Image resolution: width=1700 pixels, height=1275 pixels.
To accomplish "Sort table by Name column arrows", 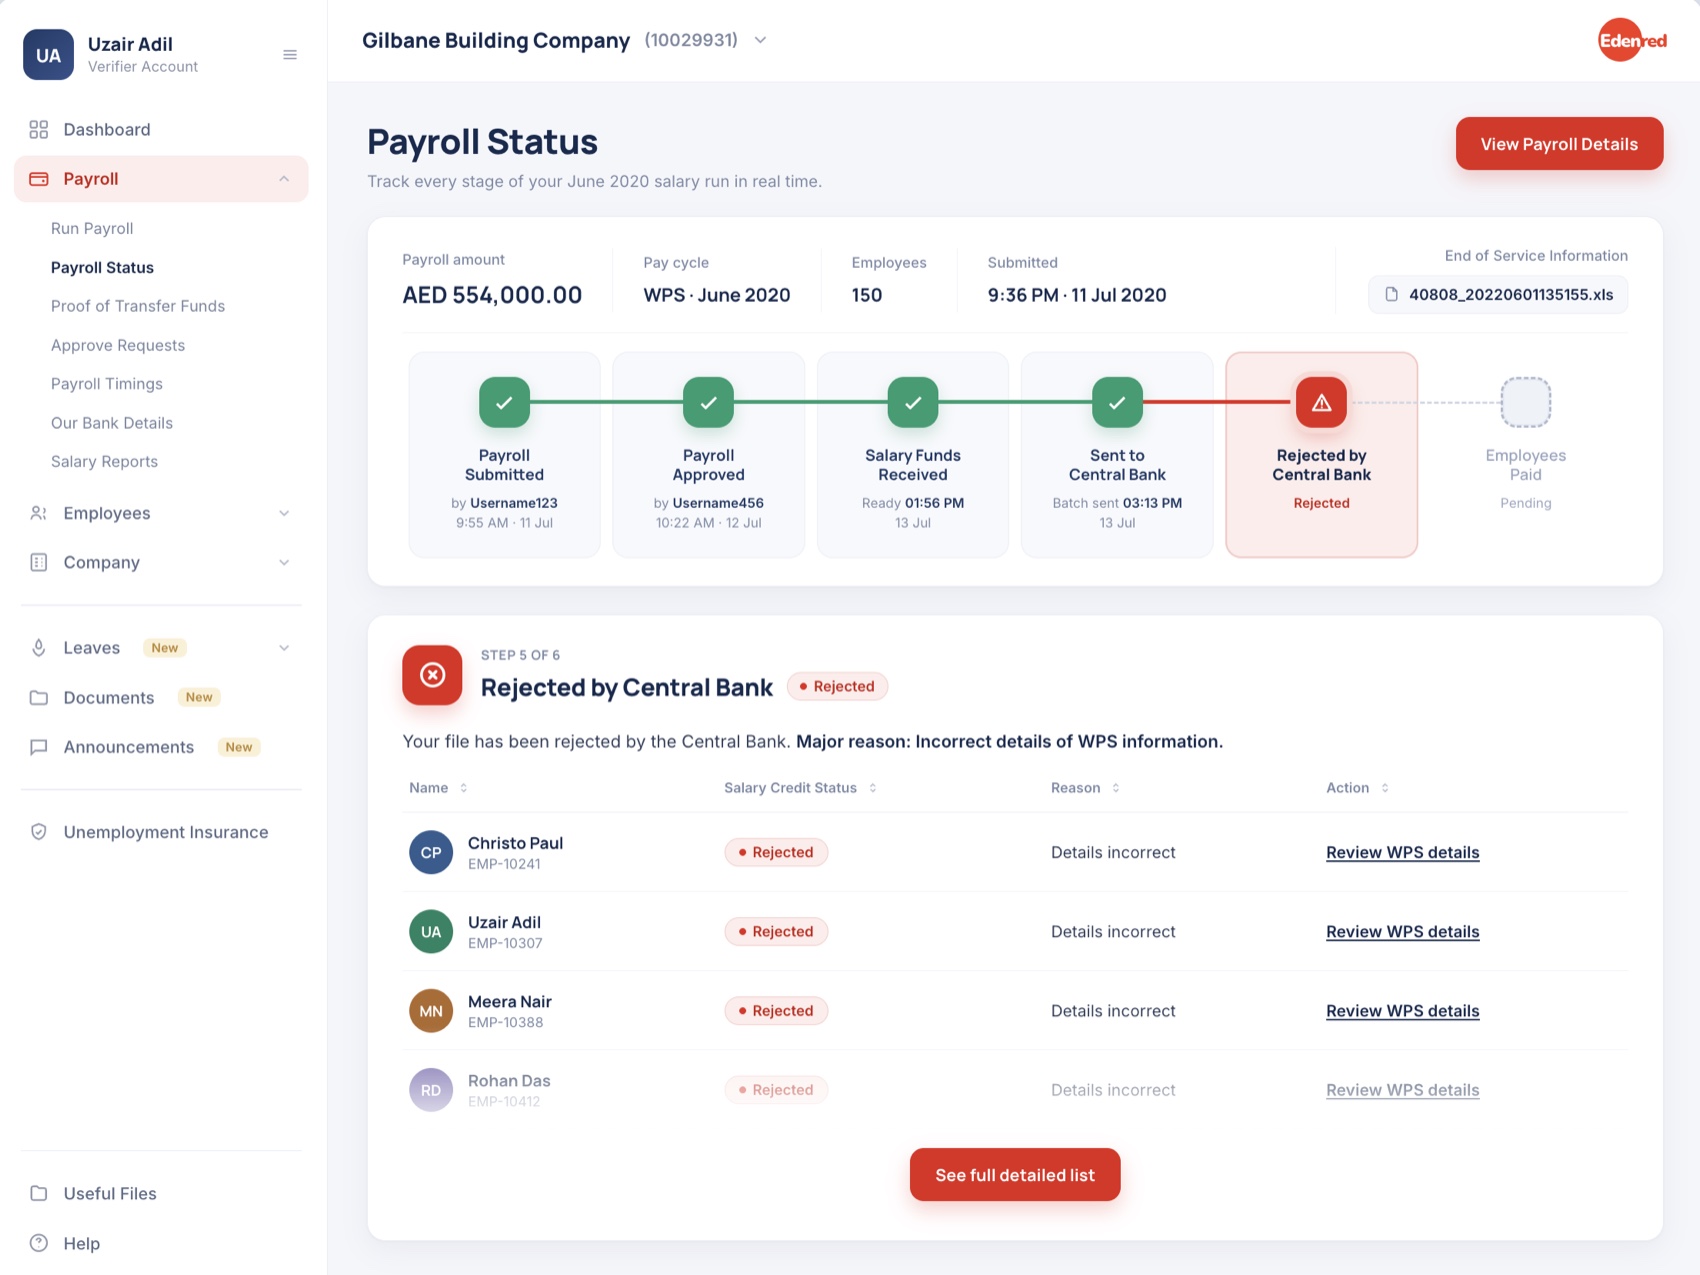I will click(x=463, y=788).
